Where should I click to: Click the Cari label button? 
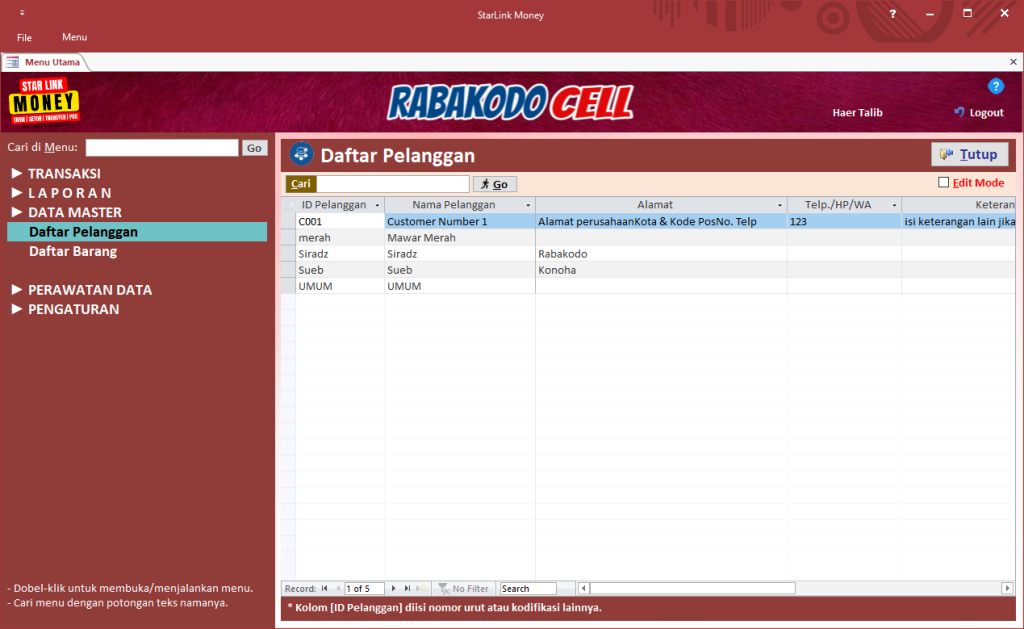coord(301,184)
